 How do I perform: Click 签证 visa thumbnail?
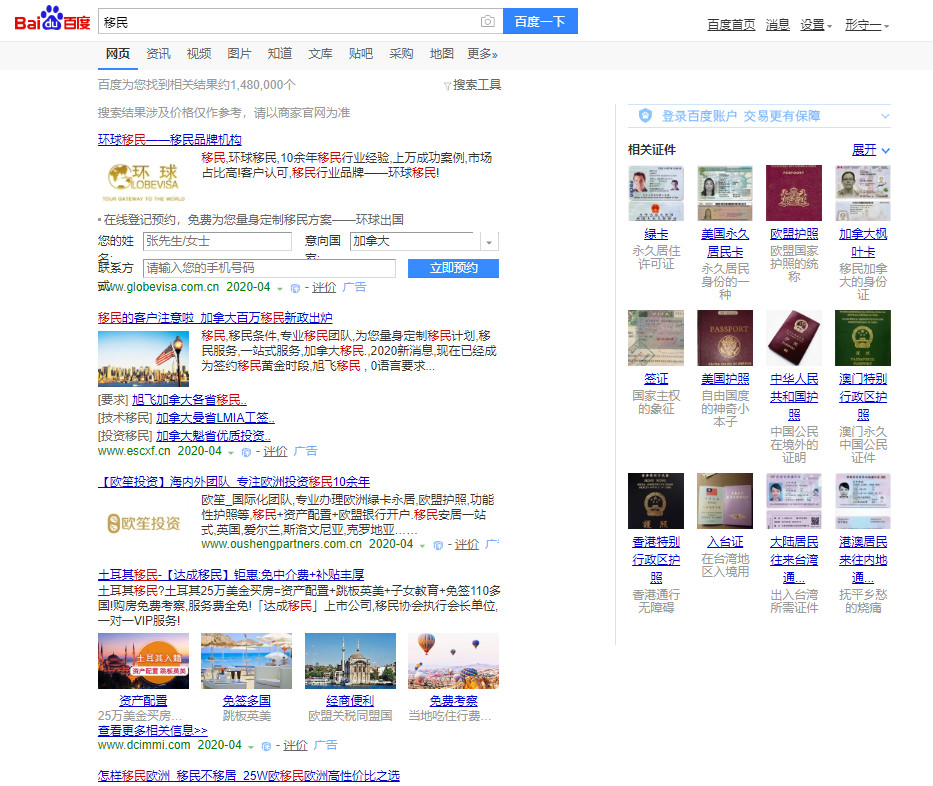coord(656,337)
